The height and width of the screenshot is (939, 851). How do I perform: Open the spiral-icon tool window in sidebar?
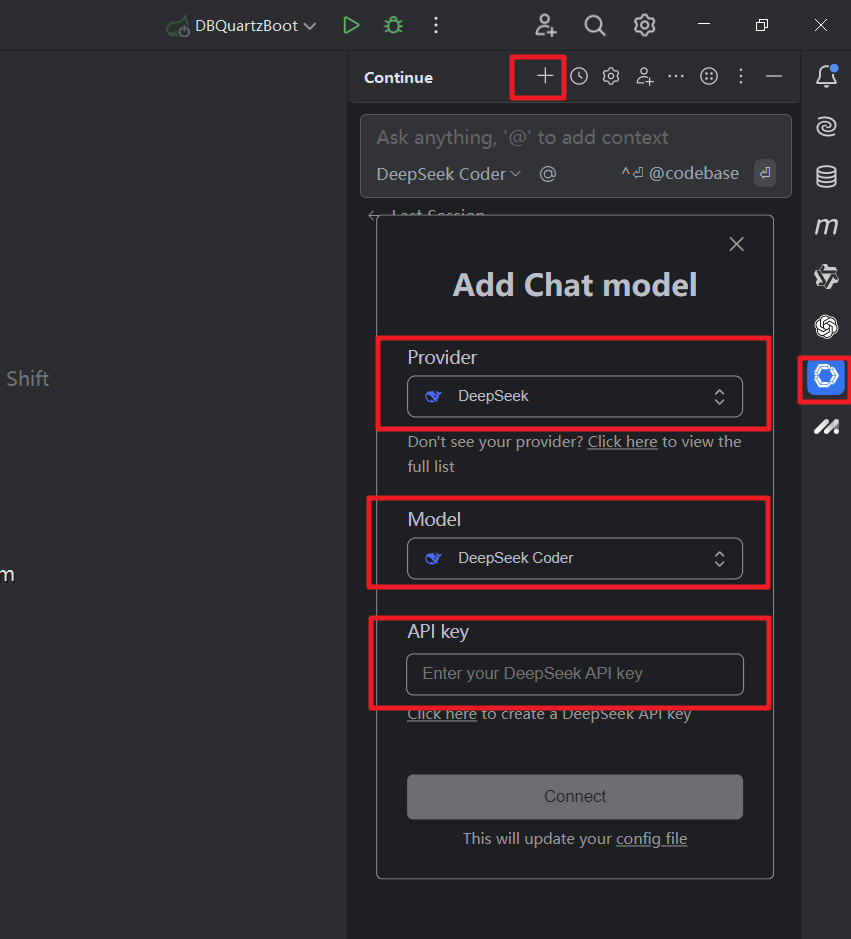[x=826, y=126]
